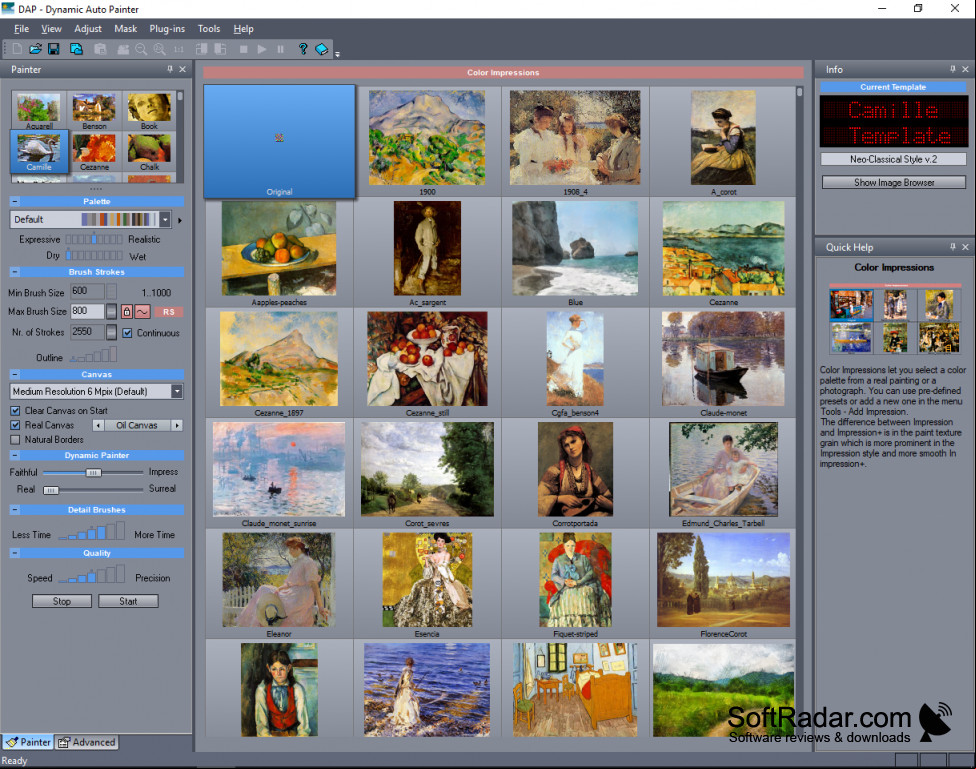Click the pink wave curve icon
976x769 pixels.
point(143,311)
